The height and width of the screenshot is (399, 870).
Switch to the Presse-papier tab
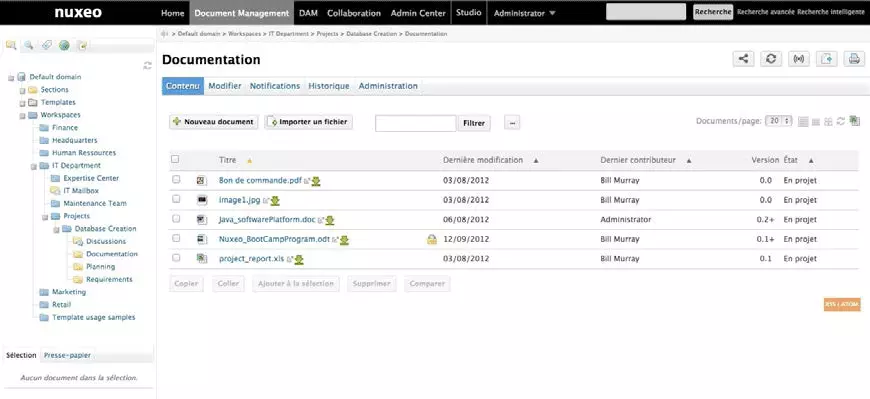tap(67, 355)
